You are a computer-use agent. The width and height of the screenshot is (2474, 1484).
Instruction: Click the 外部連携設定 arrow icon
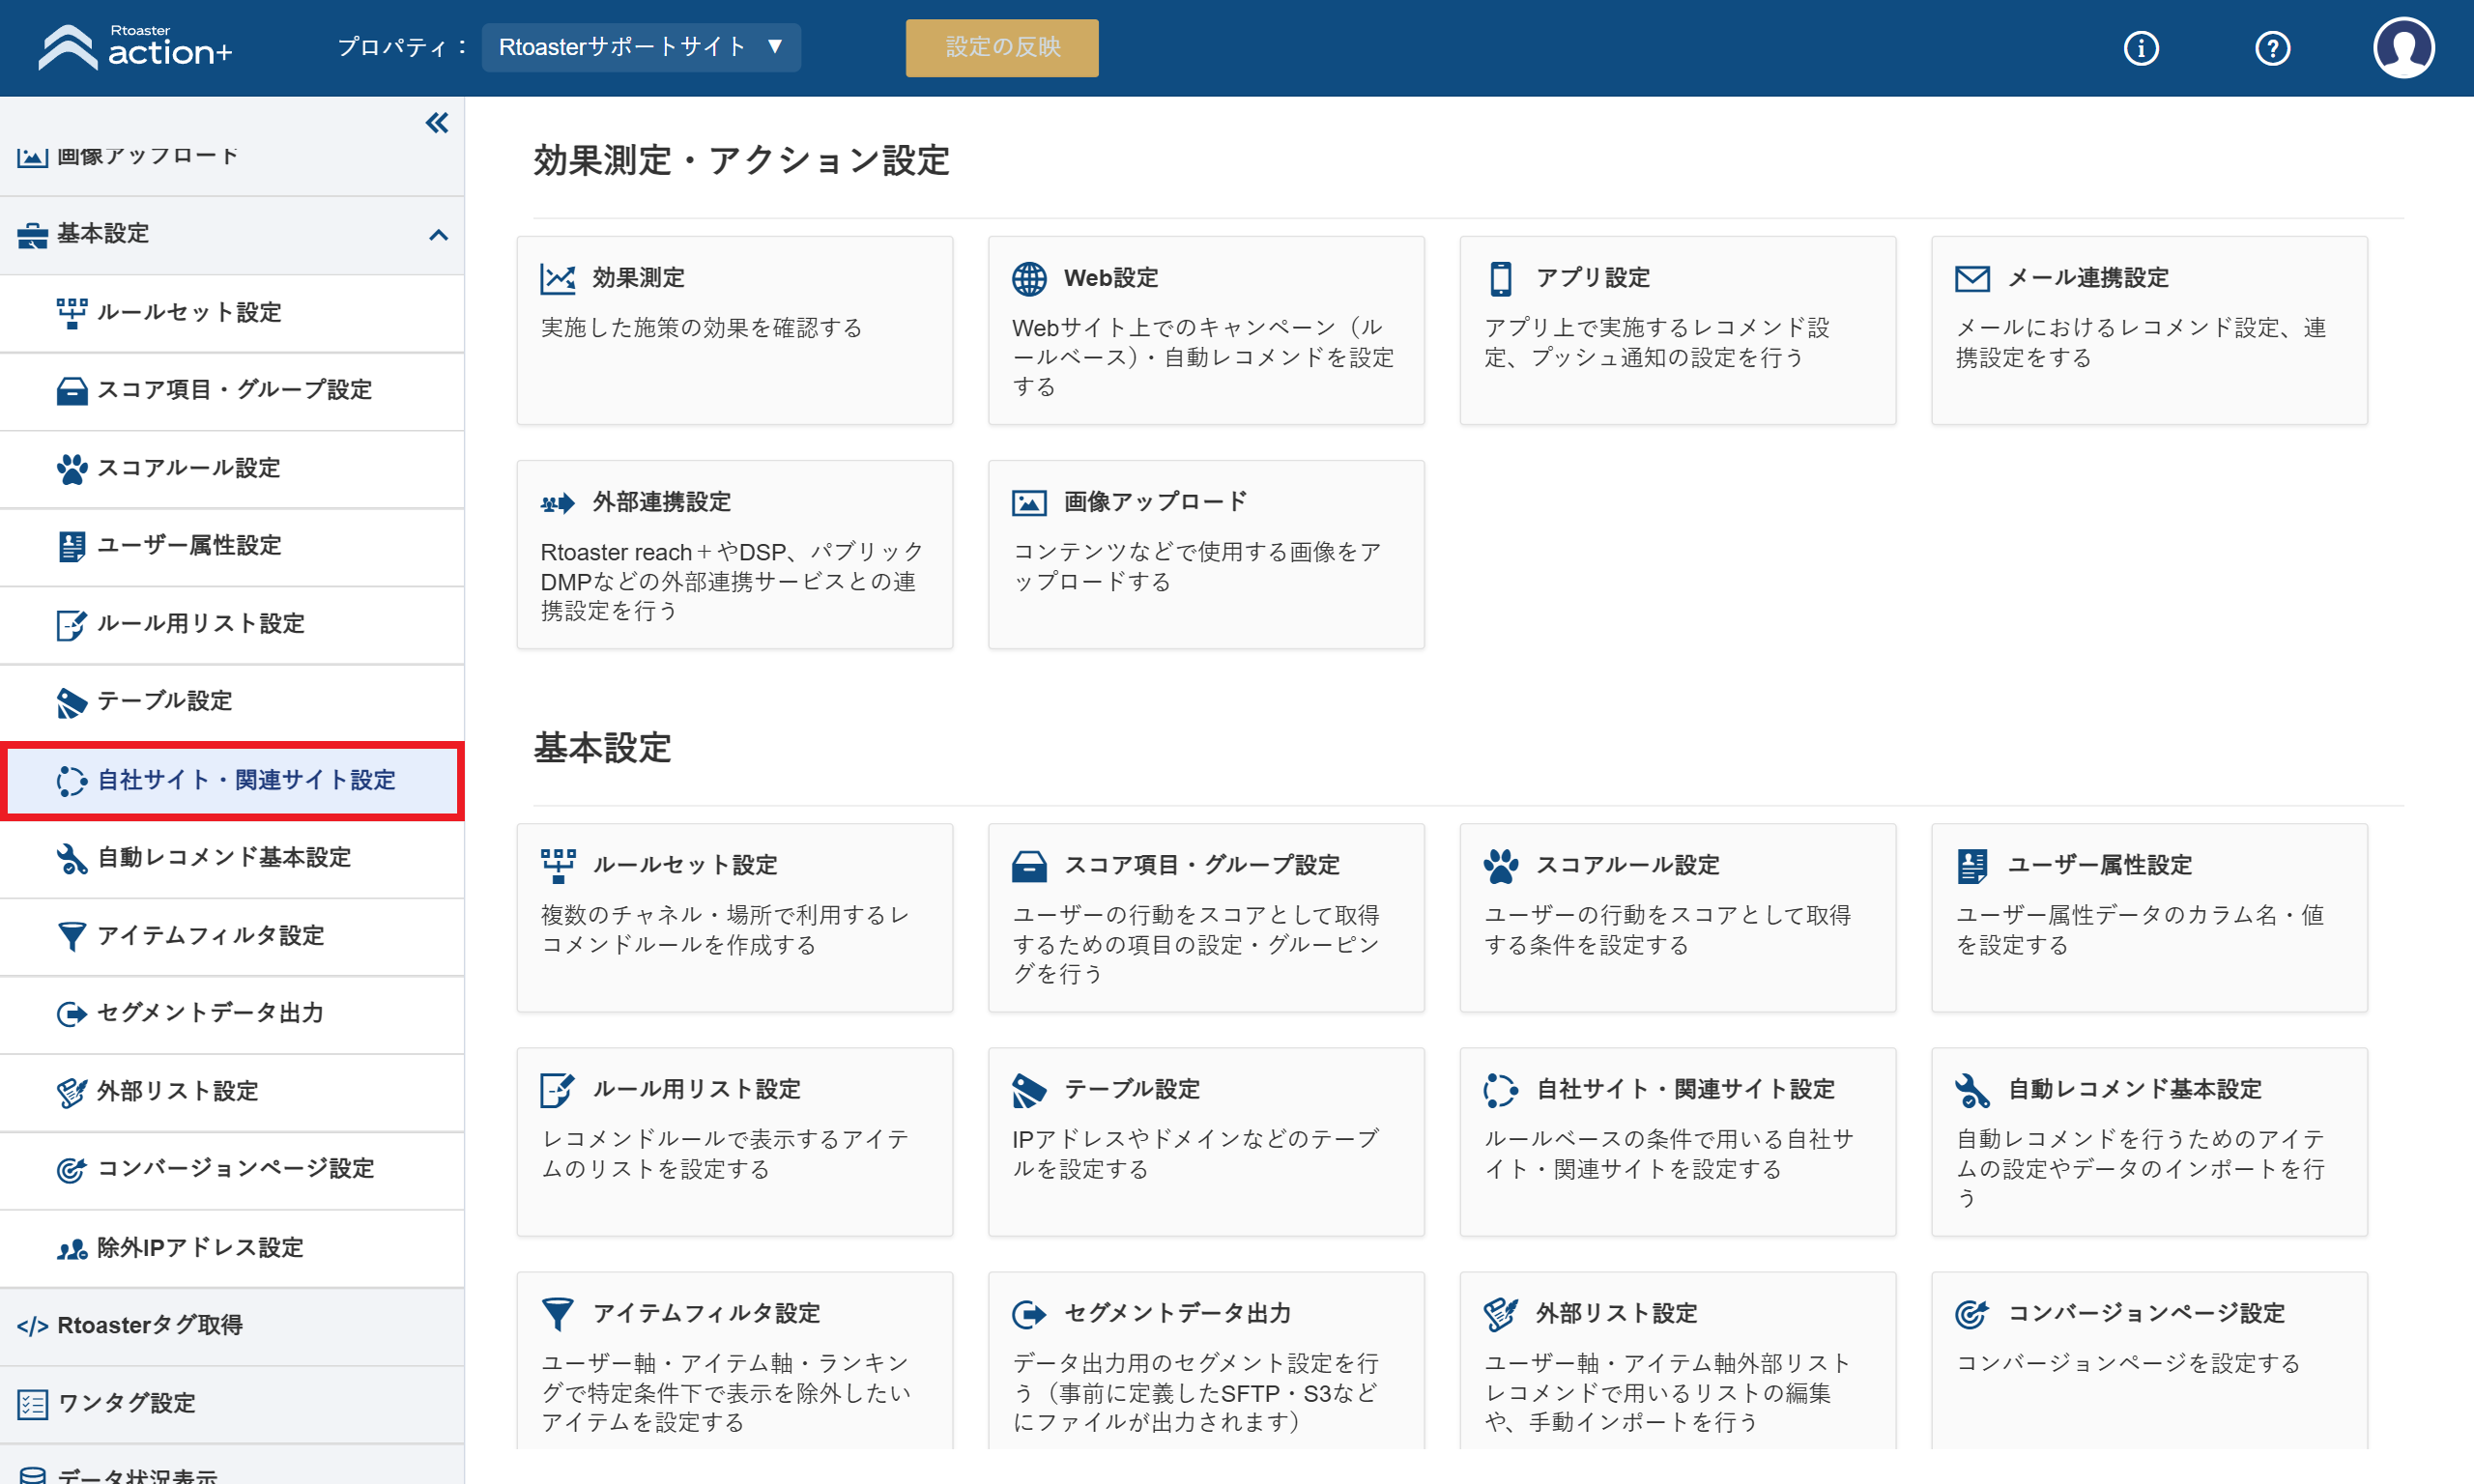558,503
